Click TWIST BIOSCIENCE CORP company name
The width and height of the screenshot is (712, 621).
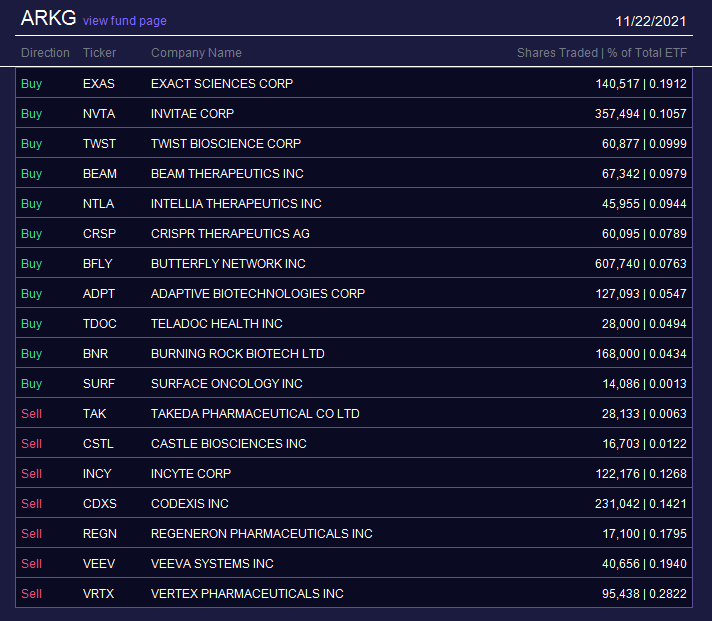[x=226, y=143]
